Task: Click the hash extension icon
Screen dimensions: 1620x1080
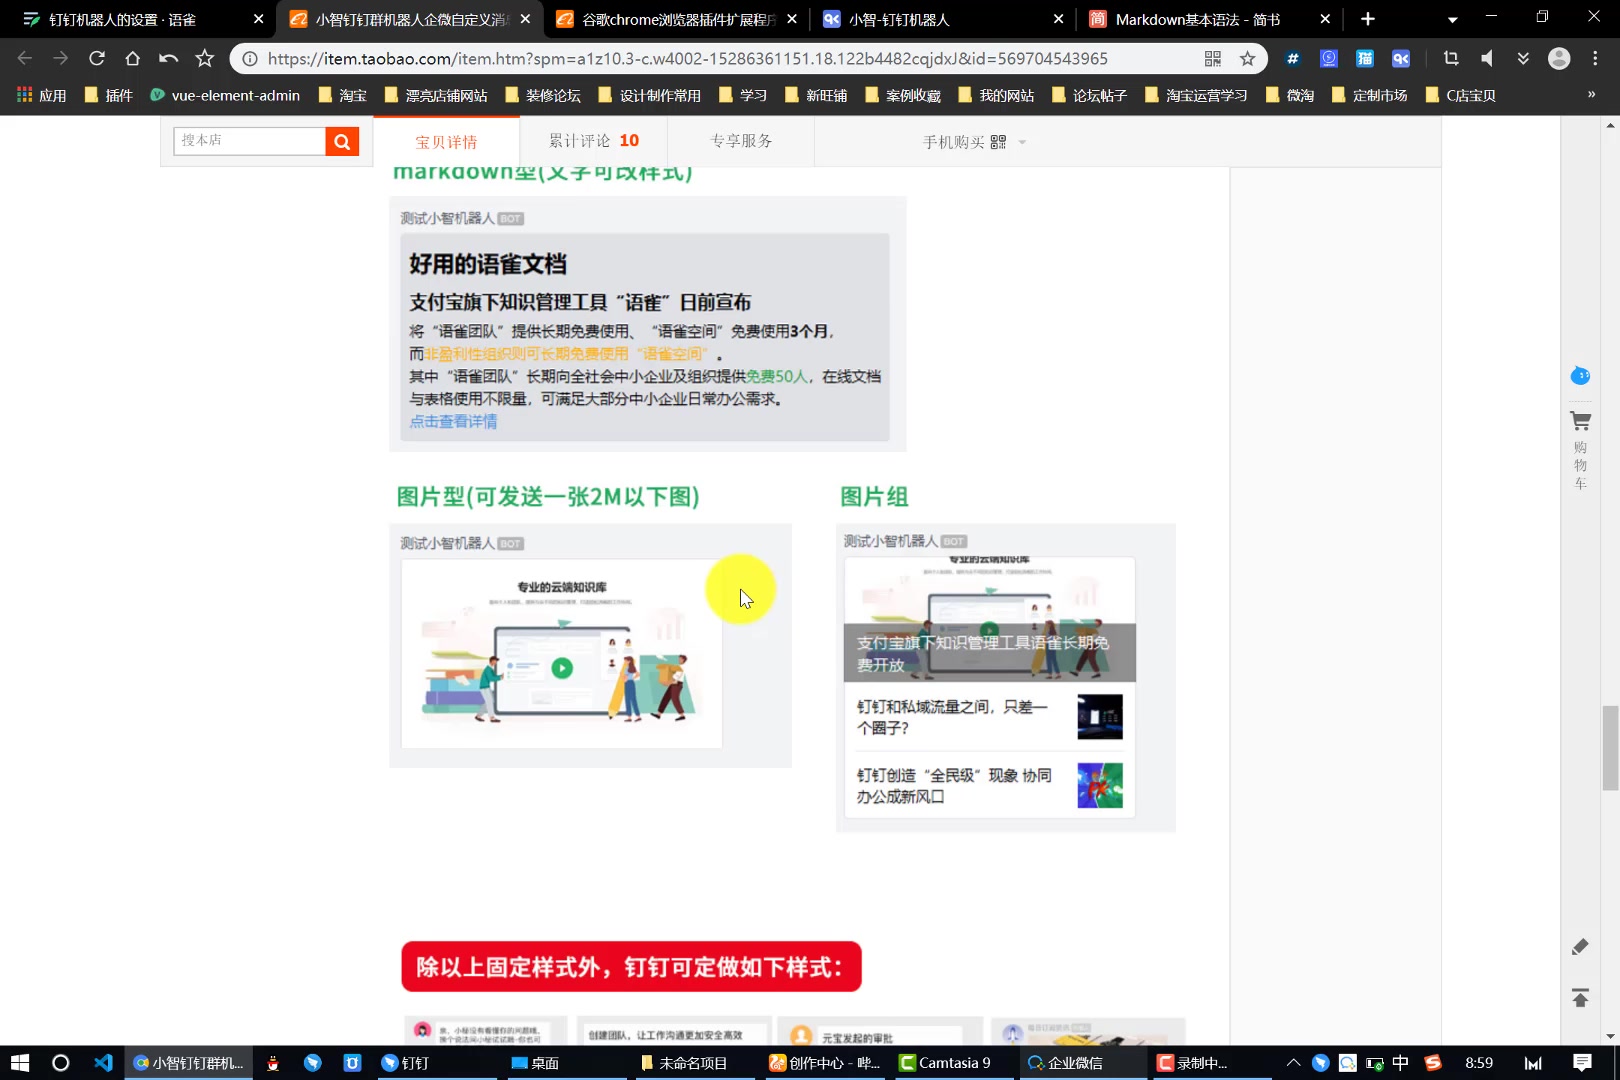Action: [1293, 59]
